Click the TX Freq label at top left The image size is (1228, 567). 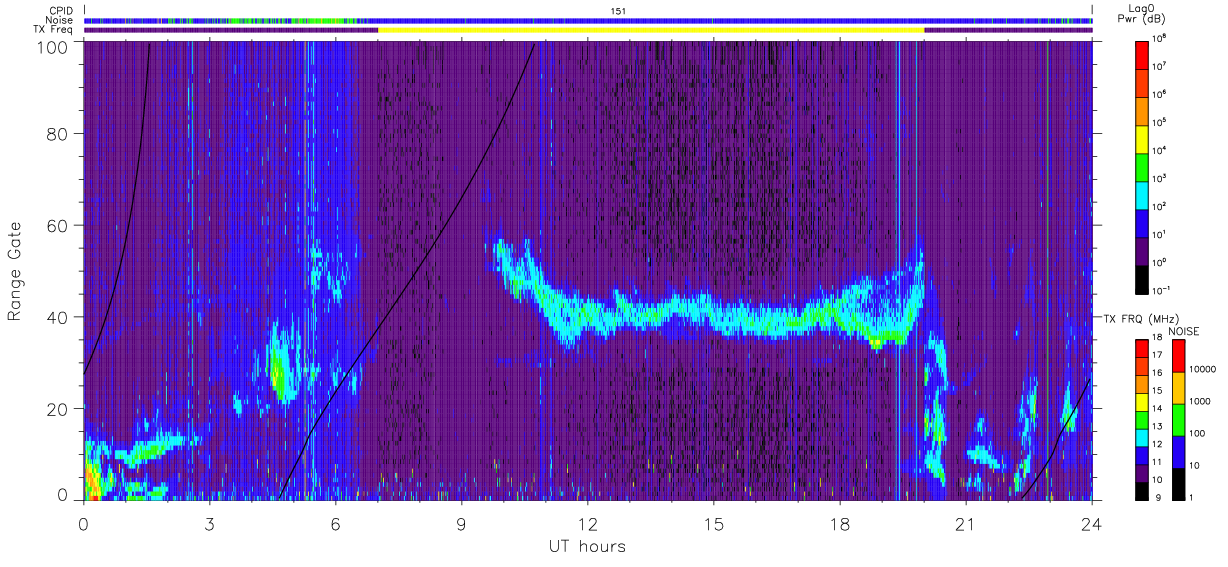tap(54, 30)
